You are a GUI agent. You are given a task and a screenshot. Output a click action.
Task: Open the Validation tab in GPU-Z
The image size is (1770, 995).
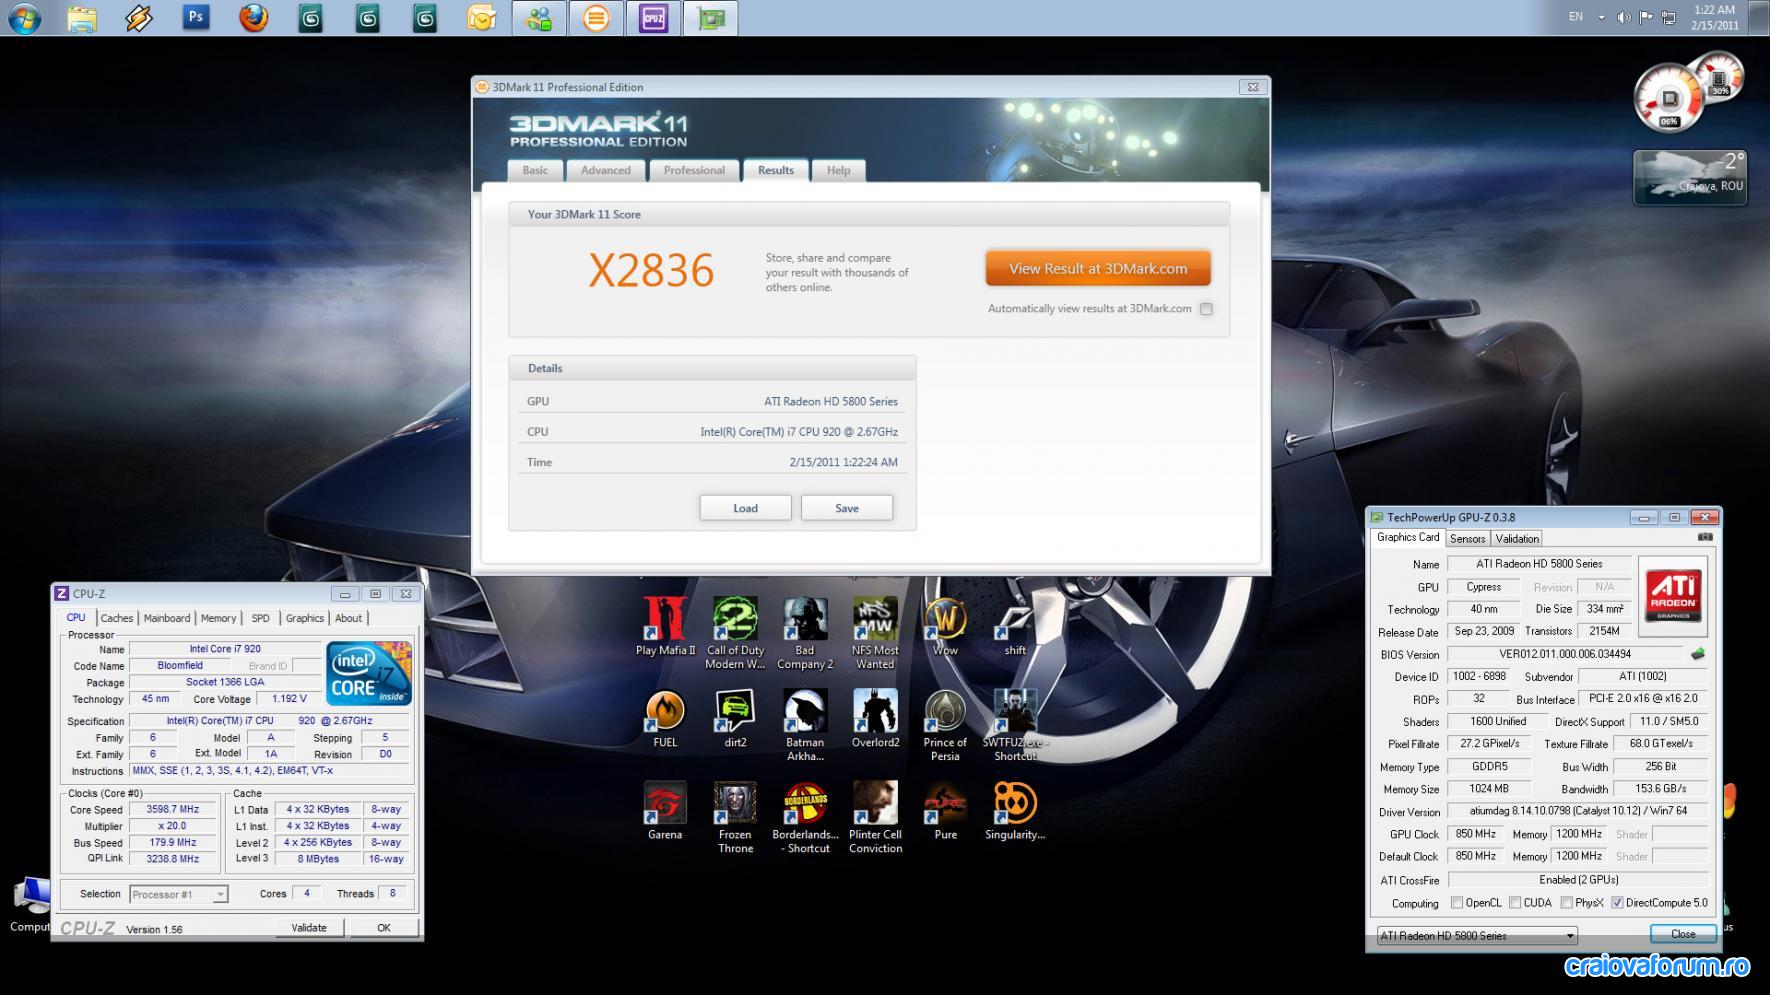[x=1517, y=538]
